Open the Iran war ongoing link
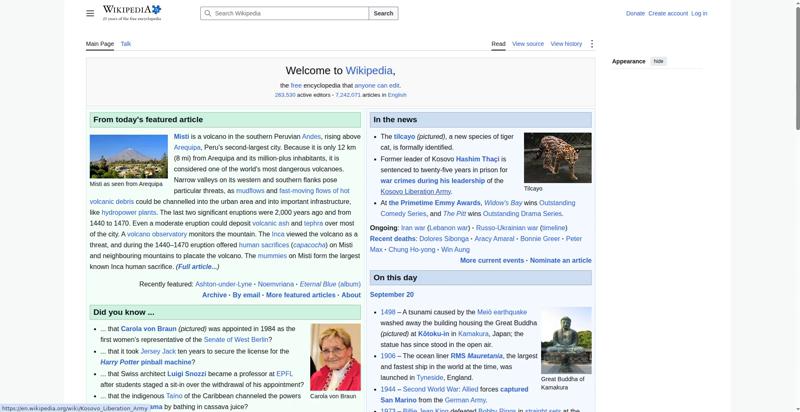800x412 pixels. click(413, 228)
